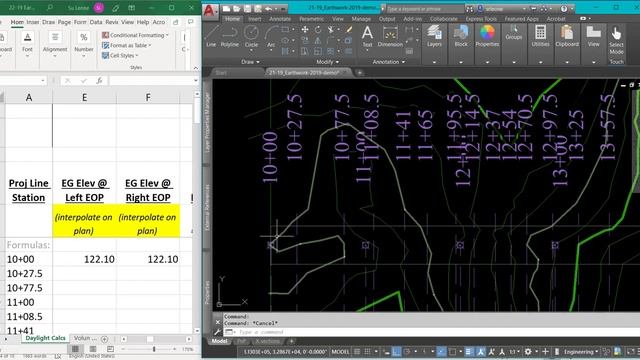Switch to Excel Normal view button
The width and height of the screenshot is (640, 360).
pos(76,349)
